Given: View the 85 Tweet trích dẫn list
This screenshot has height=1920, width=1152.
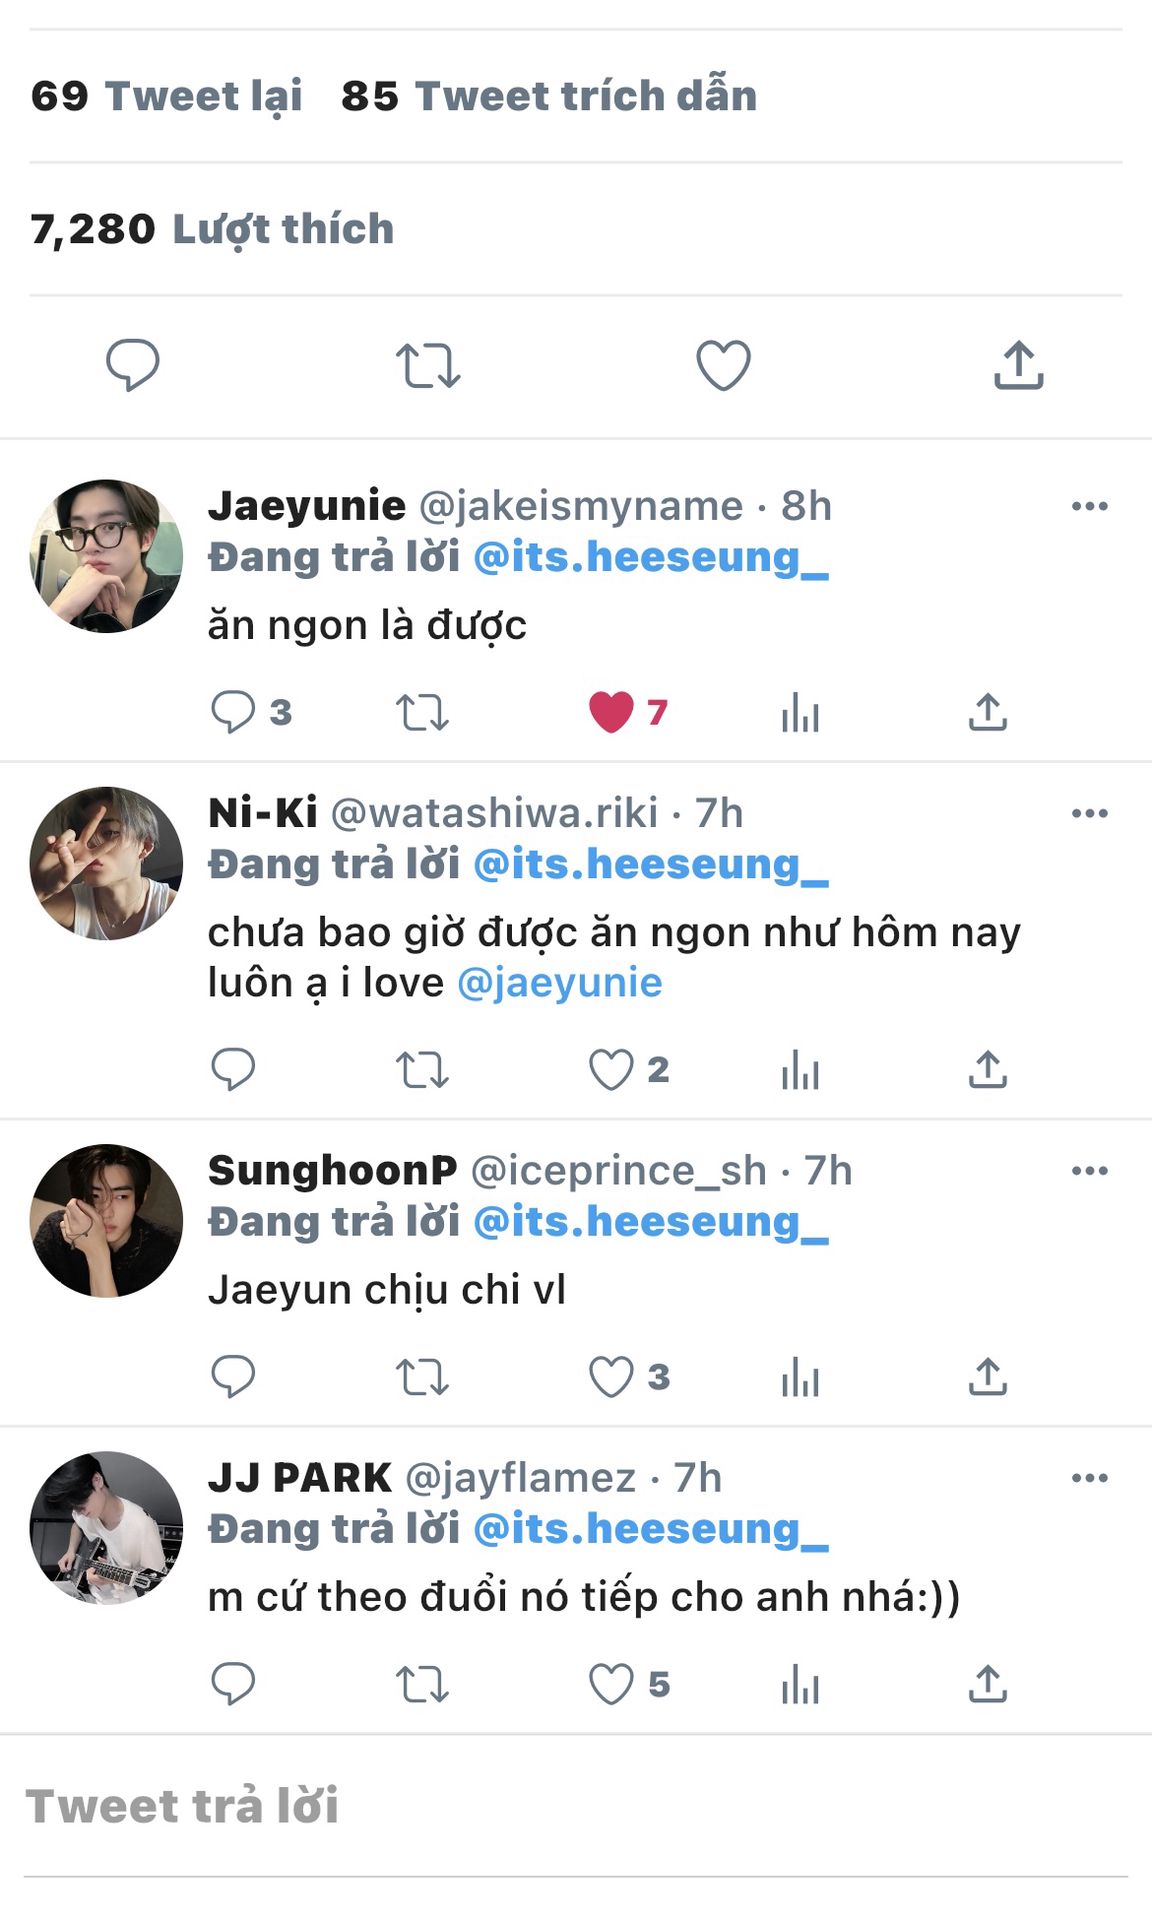Looking at the screenshot, I should click(548, 96).
